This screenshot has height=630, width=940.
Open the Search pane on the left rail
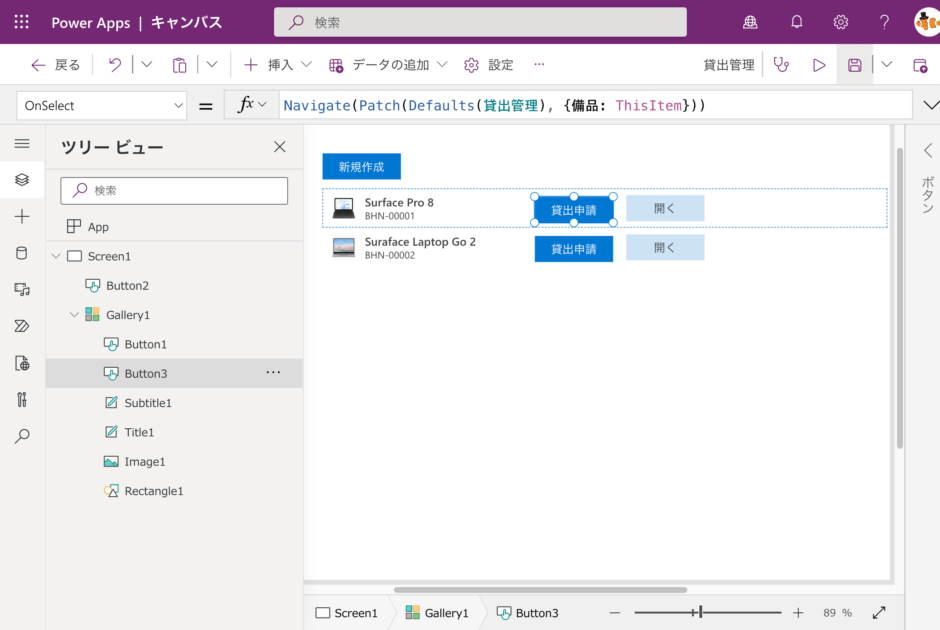pyautogui.click(x=22, y=436)
